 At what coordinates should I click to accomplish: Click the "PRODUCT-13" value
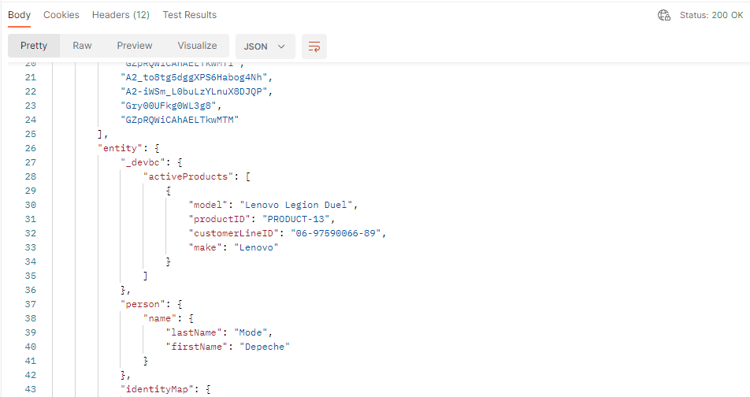(296, 219)
